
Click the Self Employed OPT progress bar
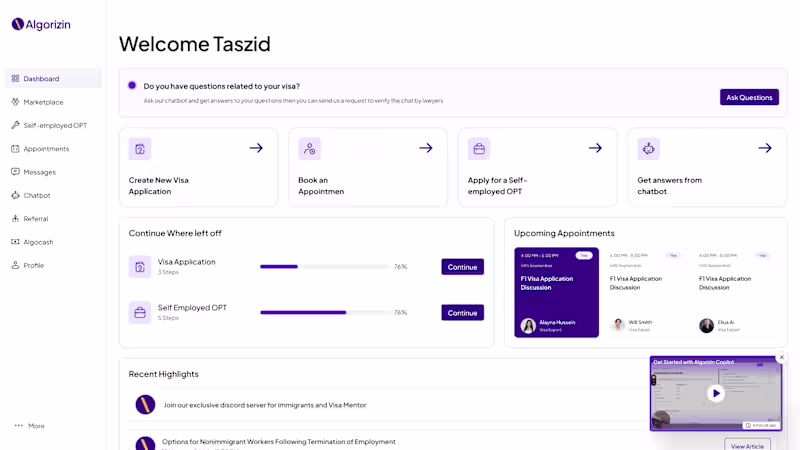pyautogui.click(x=324, y=312)
